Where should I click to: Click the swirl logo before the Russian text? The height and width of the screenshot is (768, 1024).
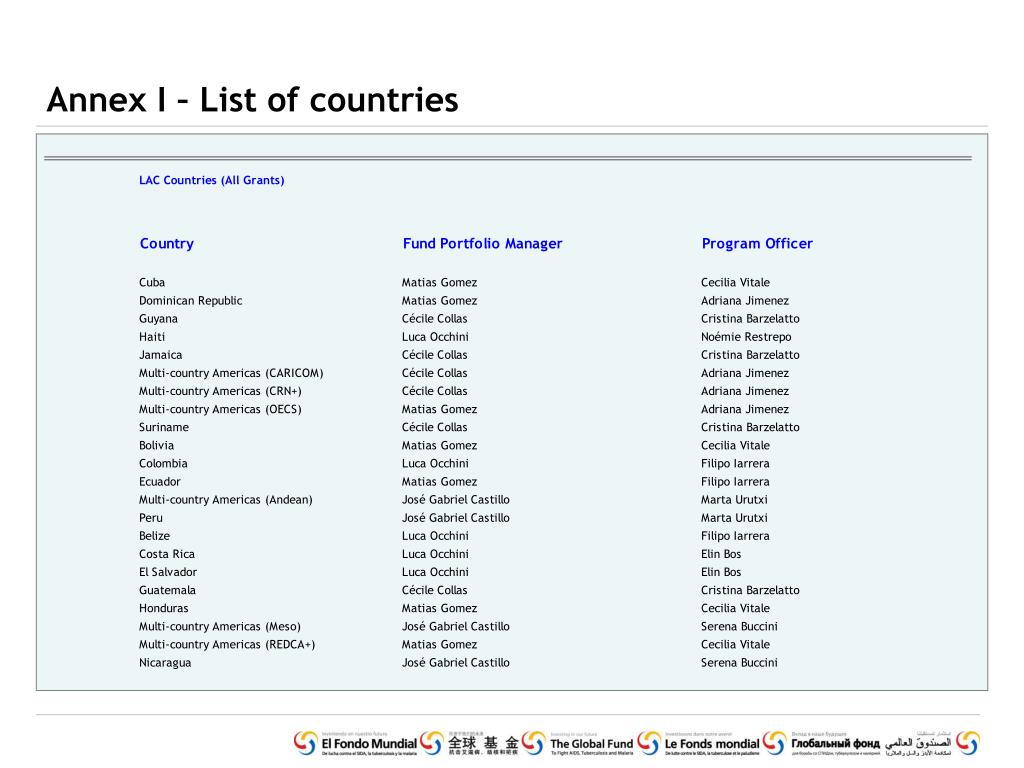click(774, 743)
